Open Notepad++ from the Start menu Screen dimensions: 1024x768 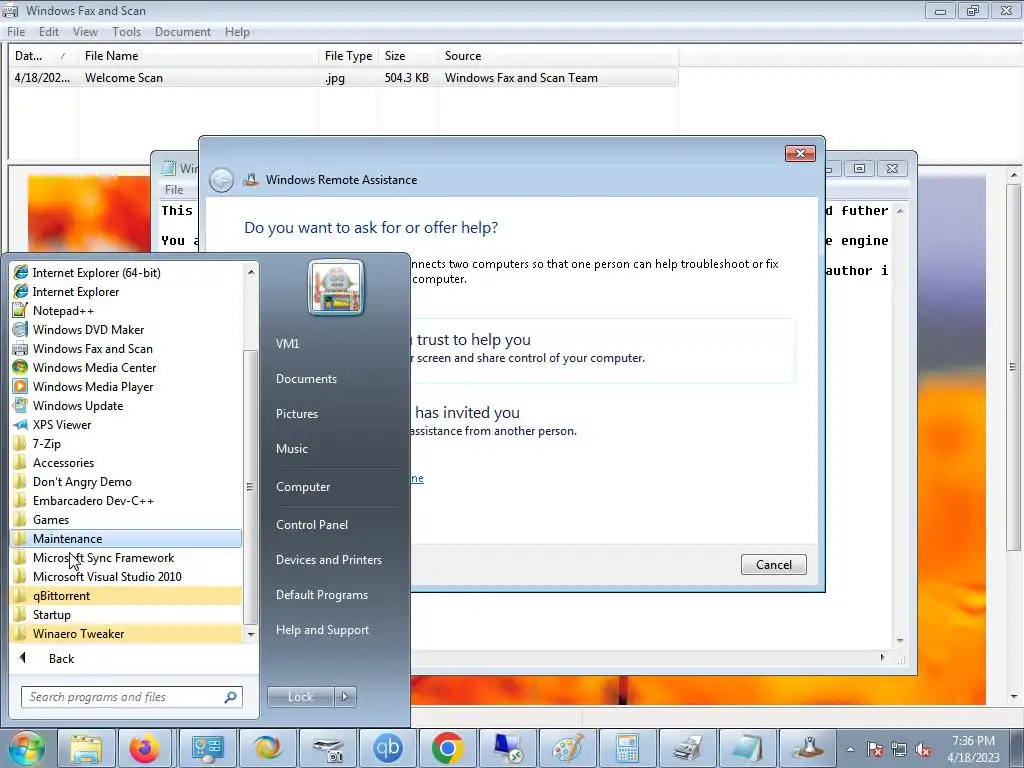(126, 311)
